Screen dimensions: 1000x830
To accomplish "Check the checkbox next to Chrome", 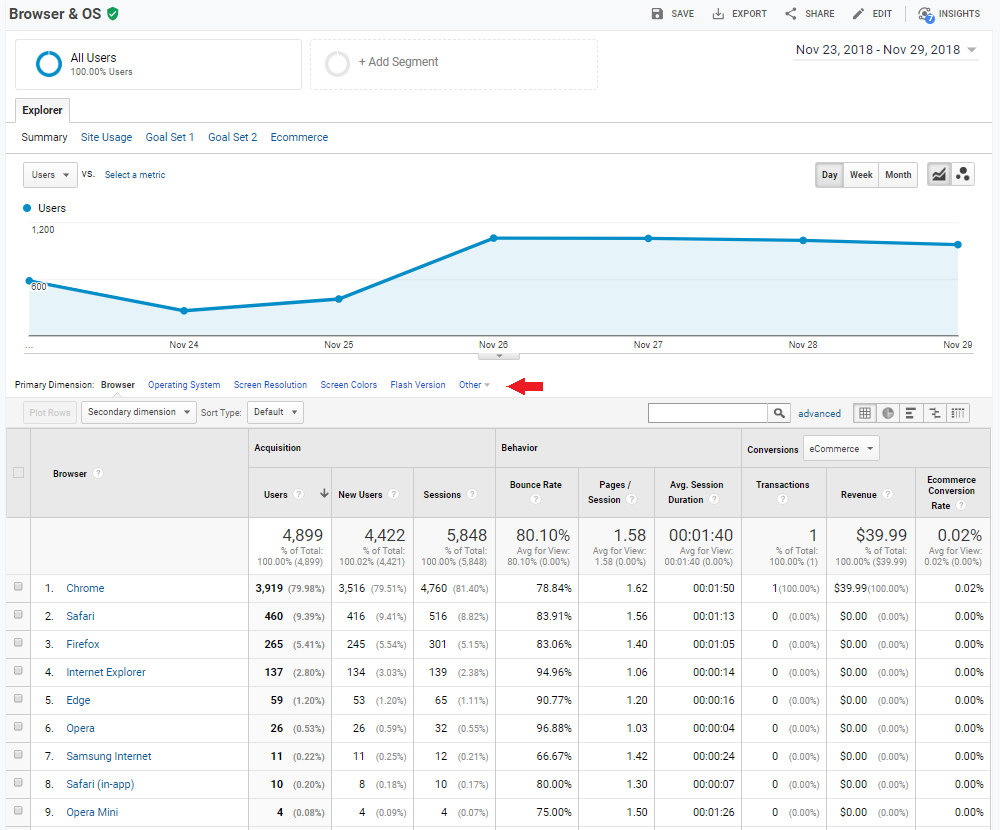I will [x=18, y=588].
